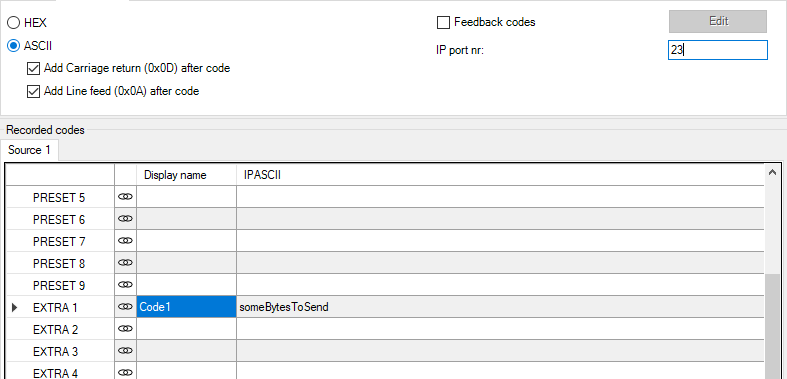Viewport: 787px width, 379px height.
Task: Click the link icon in PRESET 6 row
Action: click(125, 219)
